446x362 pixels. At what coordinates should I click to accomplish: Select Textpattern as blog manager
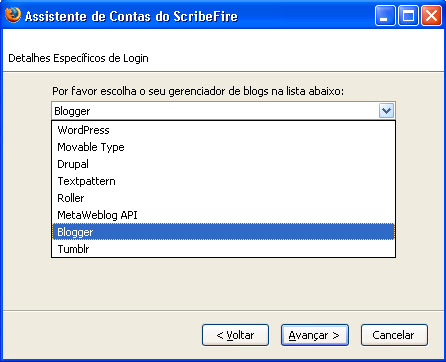click(223, 181)
